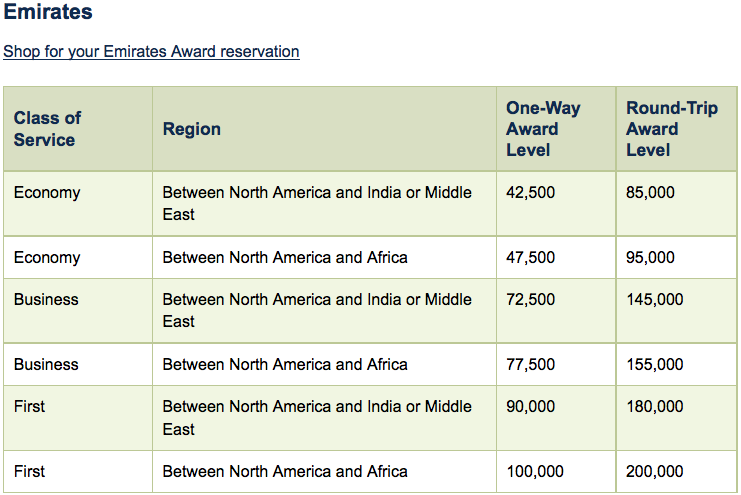Click the 72,500 one-way award cell
The image size is (741, 495).
531,299
